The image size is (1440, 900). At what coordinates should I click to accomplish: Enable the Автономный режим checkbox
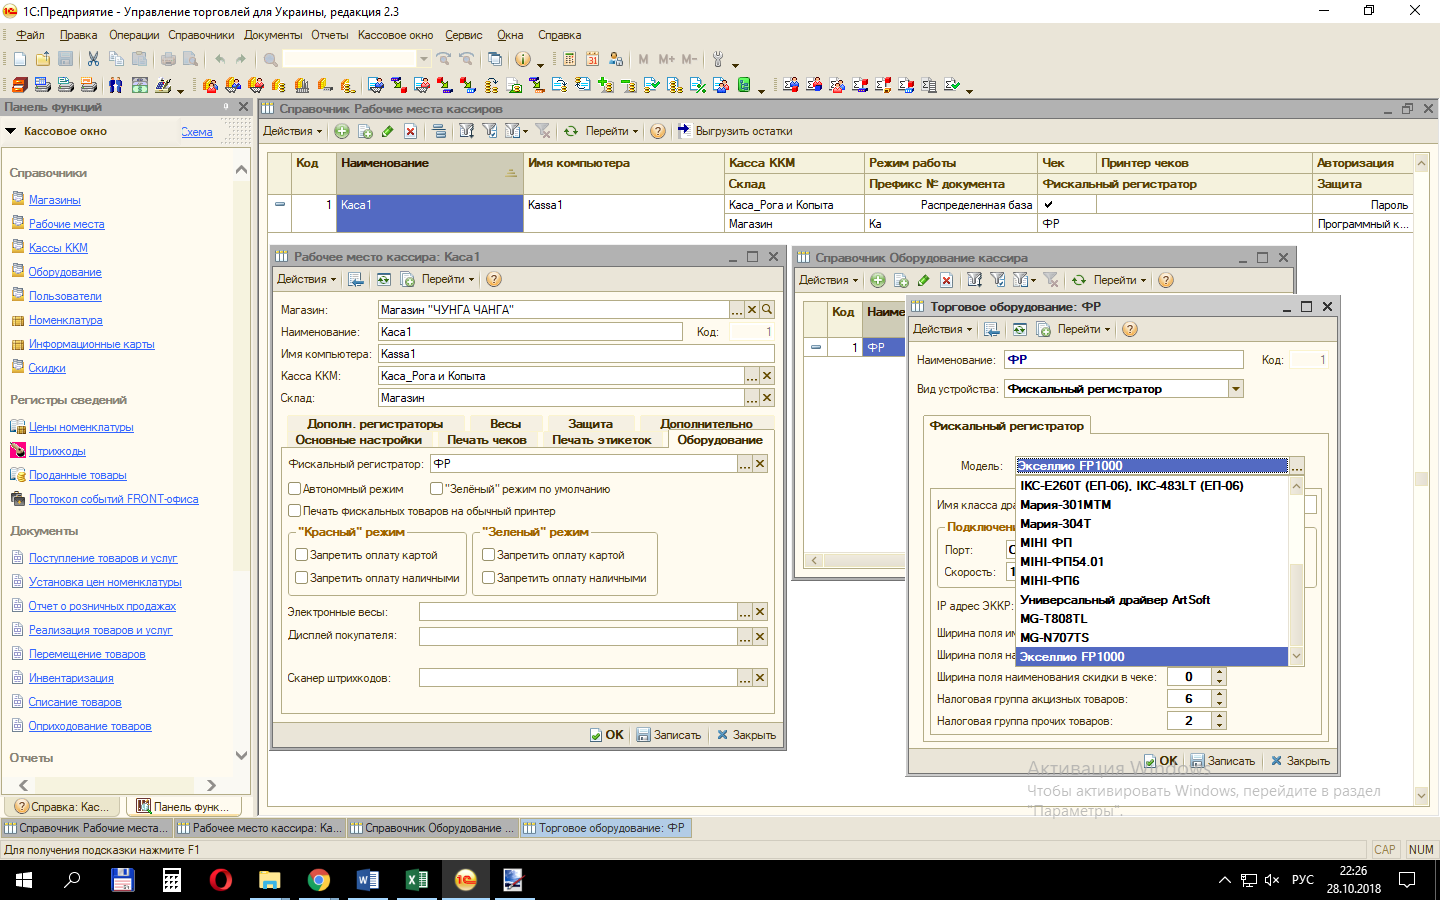295,489
